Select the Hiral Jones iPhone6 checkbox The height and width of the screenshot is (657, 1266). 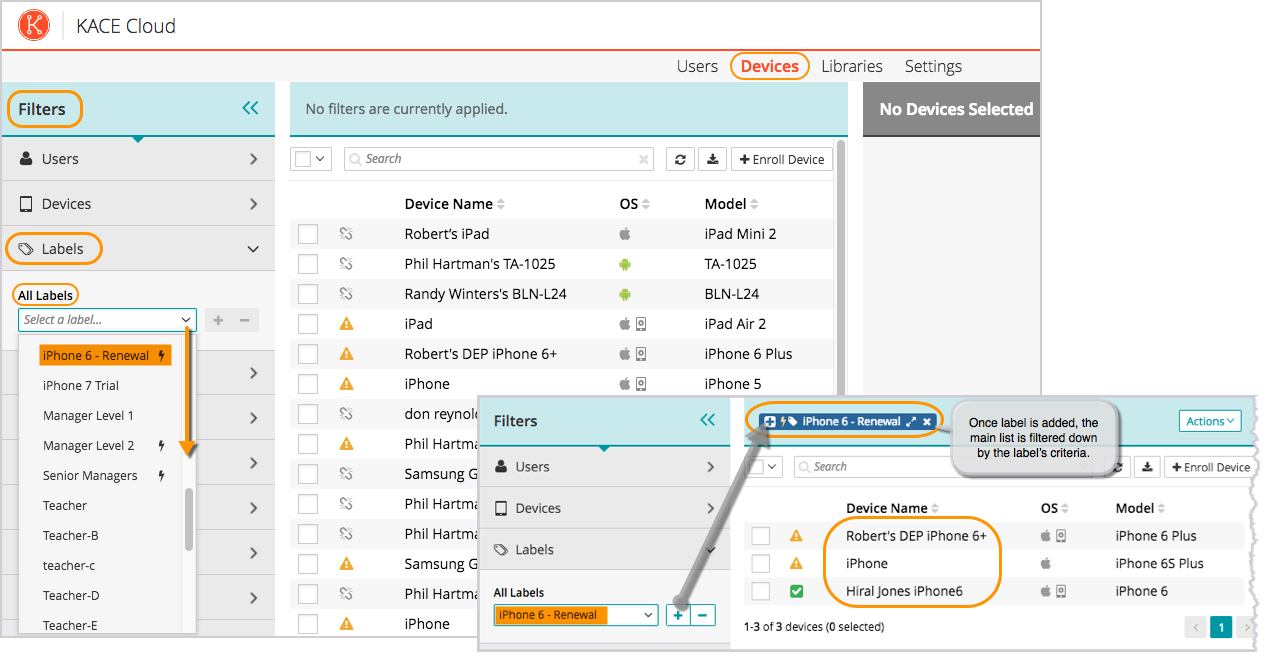(x=762, y=591)
